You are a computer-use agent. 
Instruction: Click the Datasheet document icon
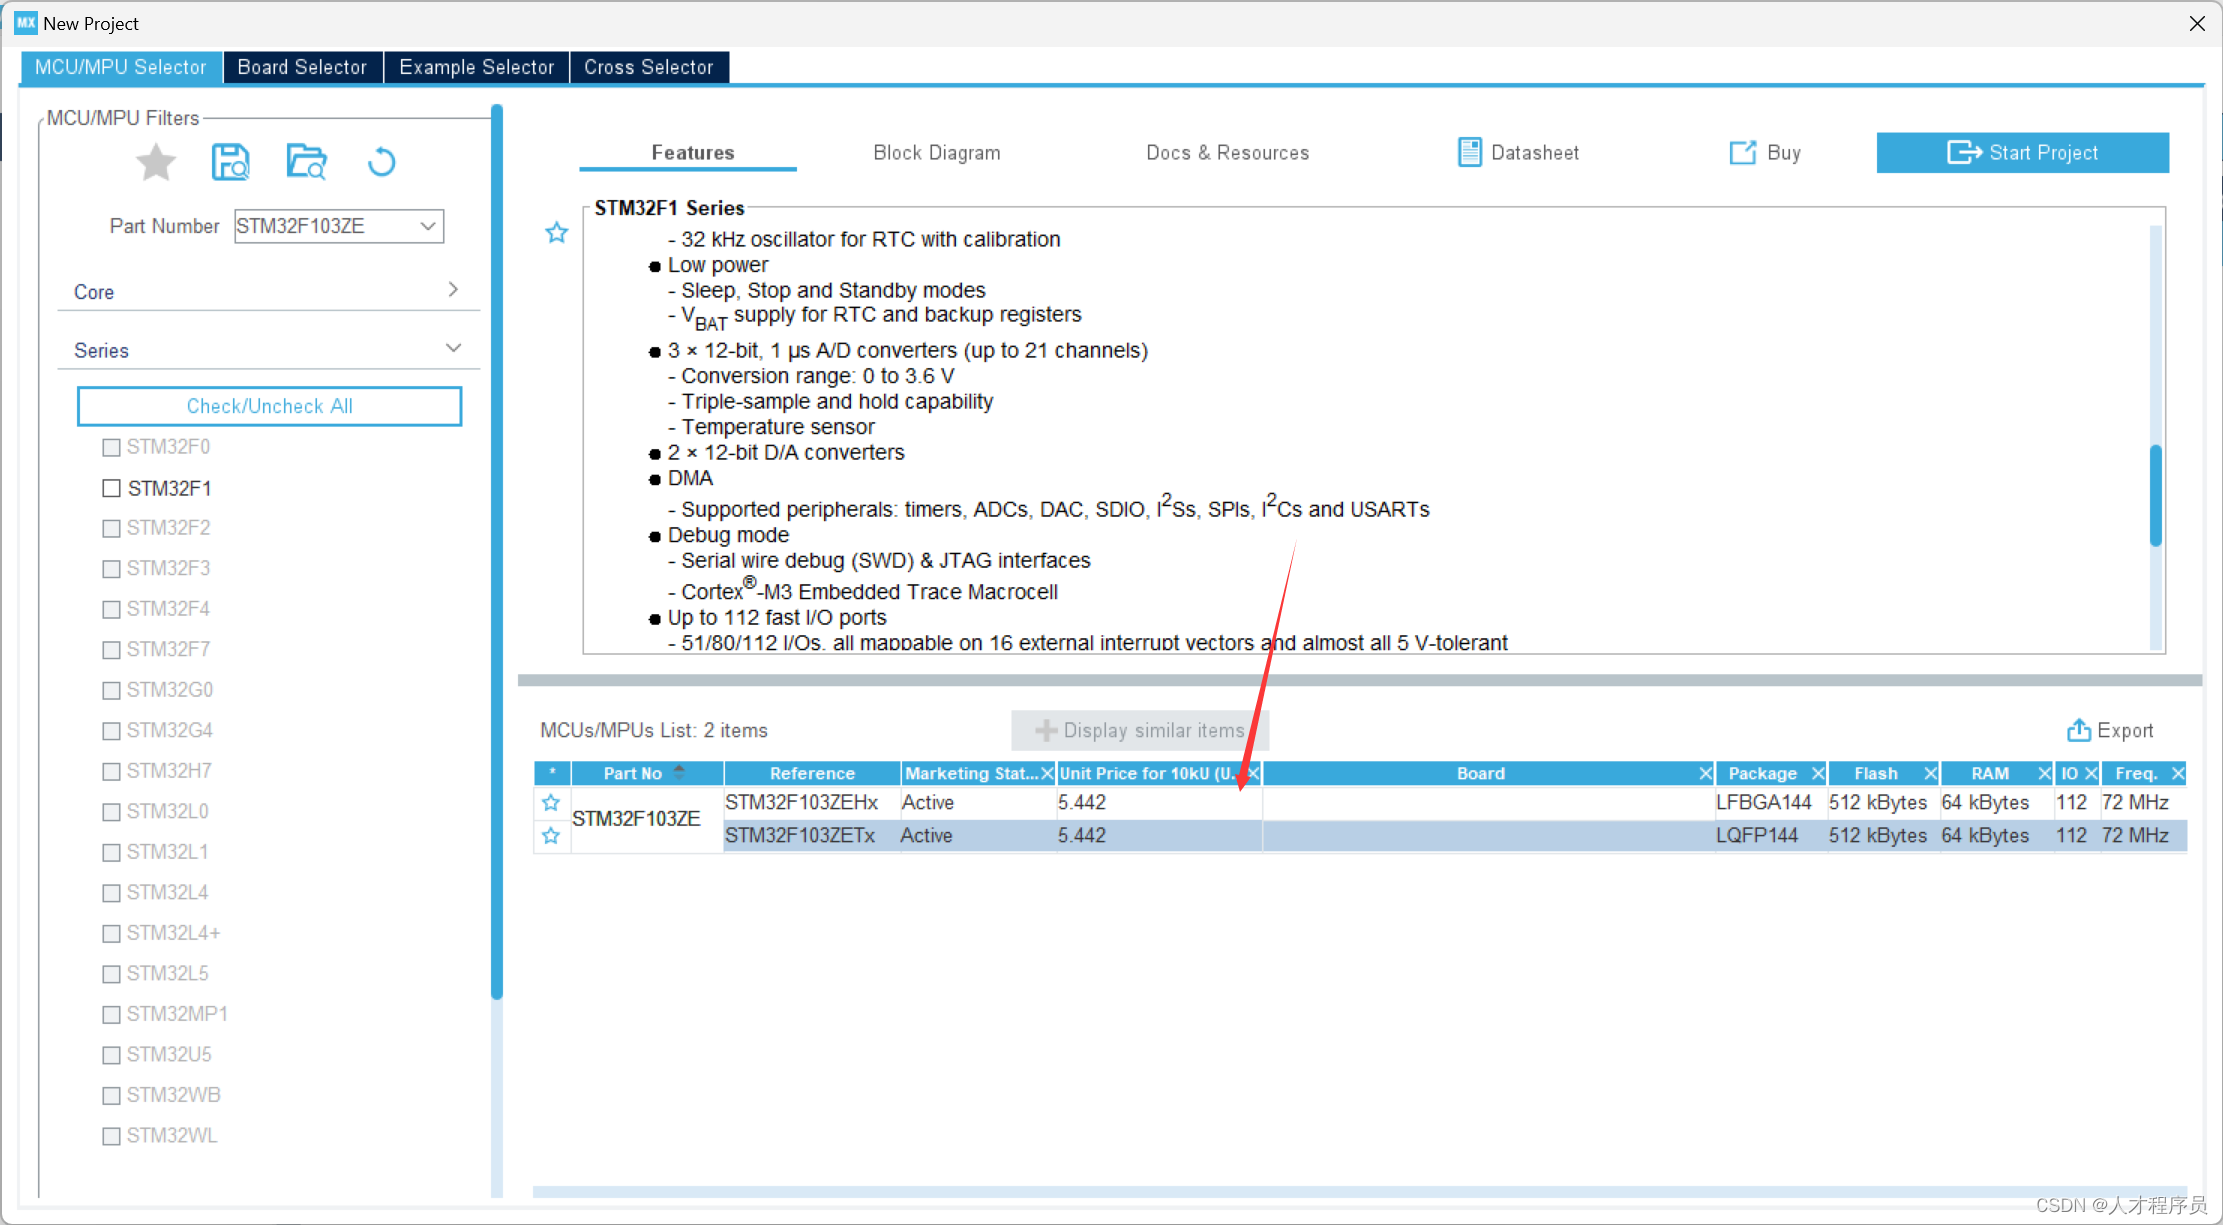(x=1469, y=152)
